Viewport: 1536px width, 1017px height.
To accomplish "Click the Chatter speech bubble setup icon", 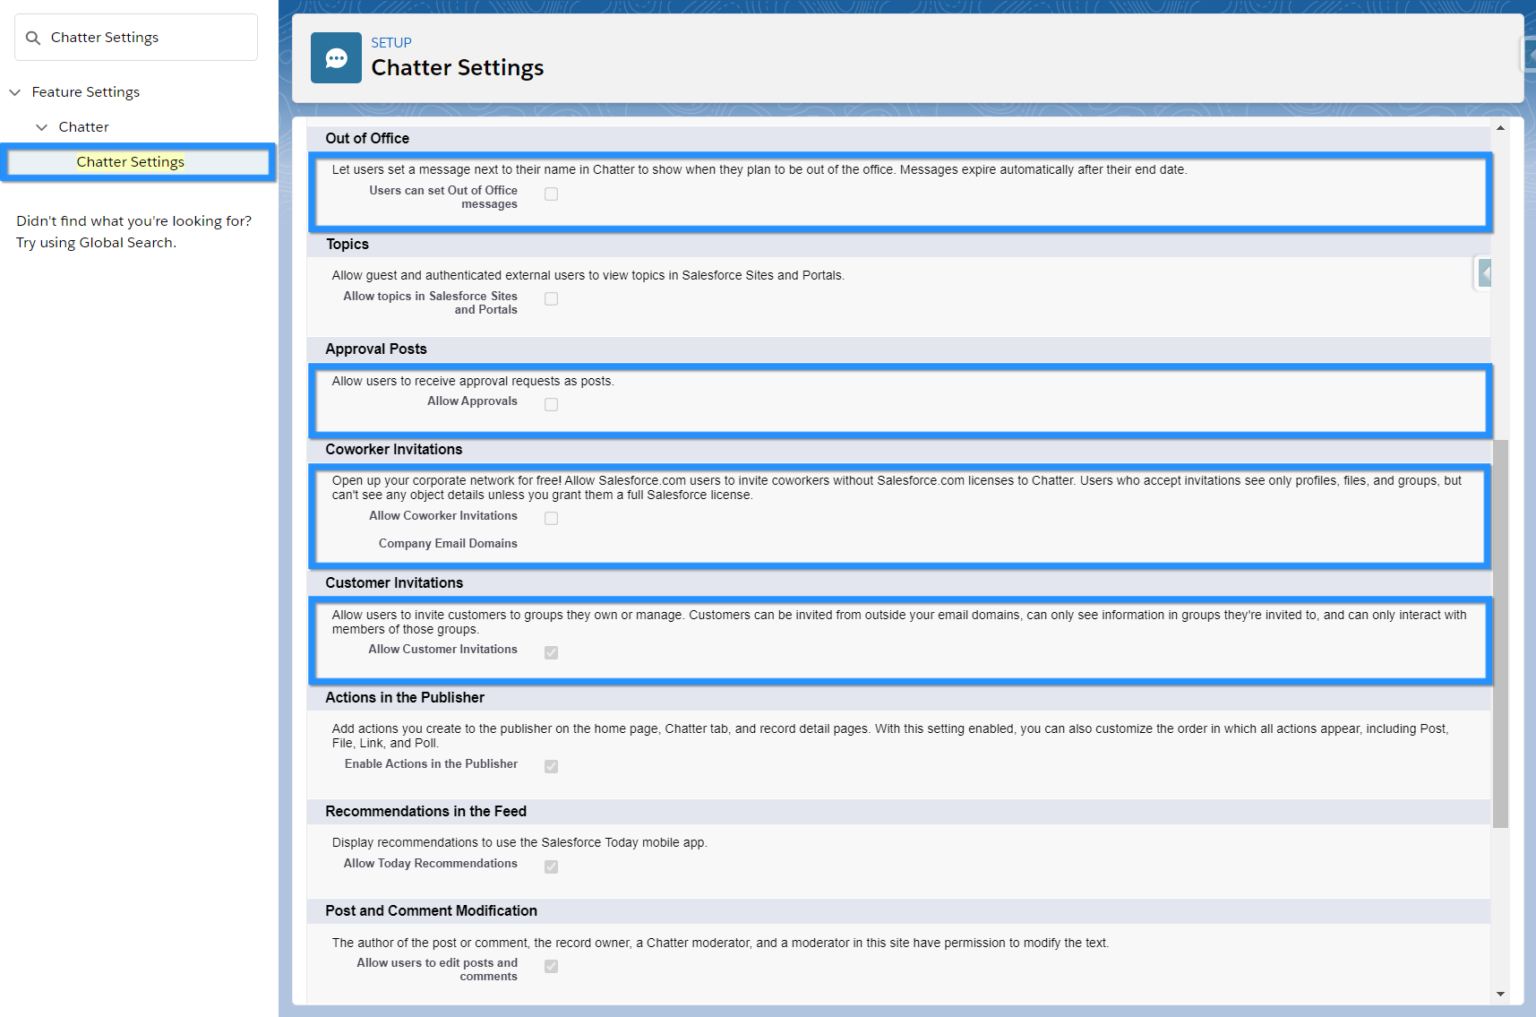I will [335, 57].
